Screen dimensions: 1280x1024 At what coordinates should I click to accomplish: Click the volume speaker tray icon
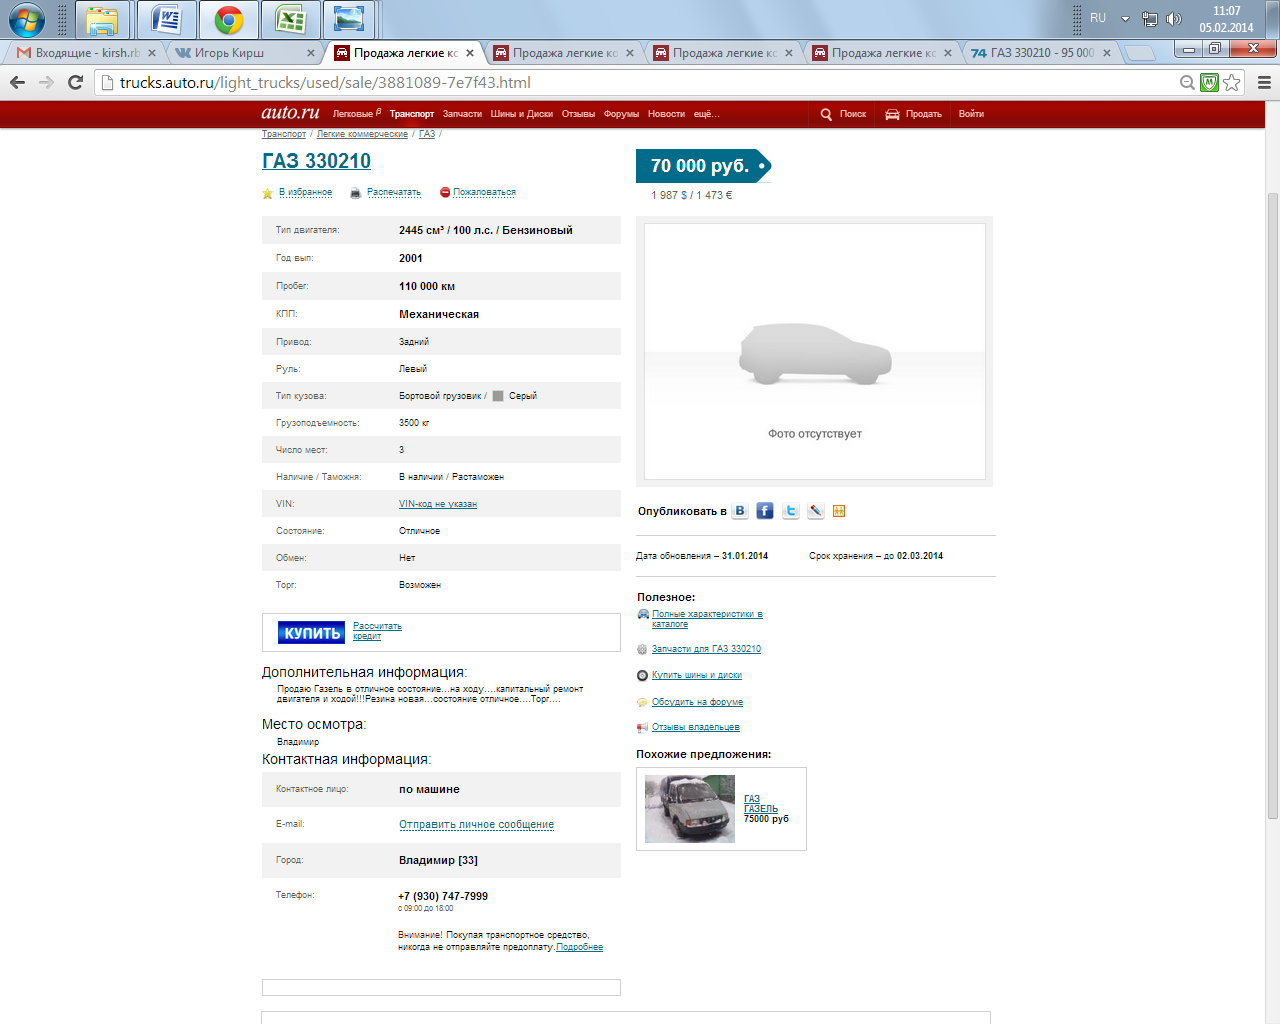(1174, 19)
